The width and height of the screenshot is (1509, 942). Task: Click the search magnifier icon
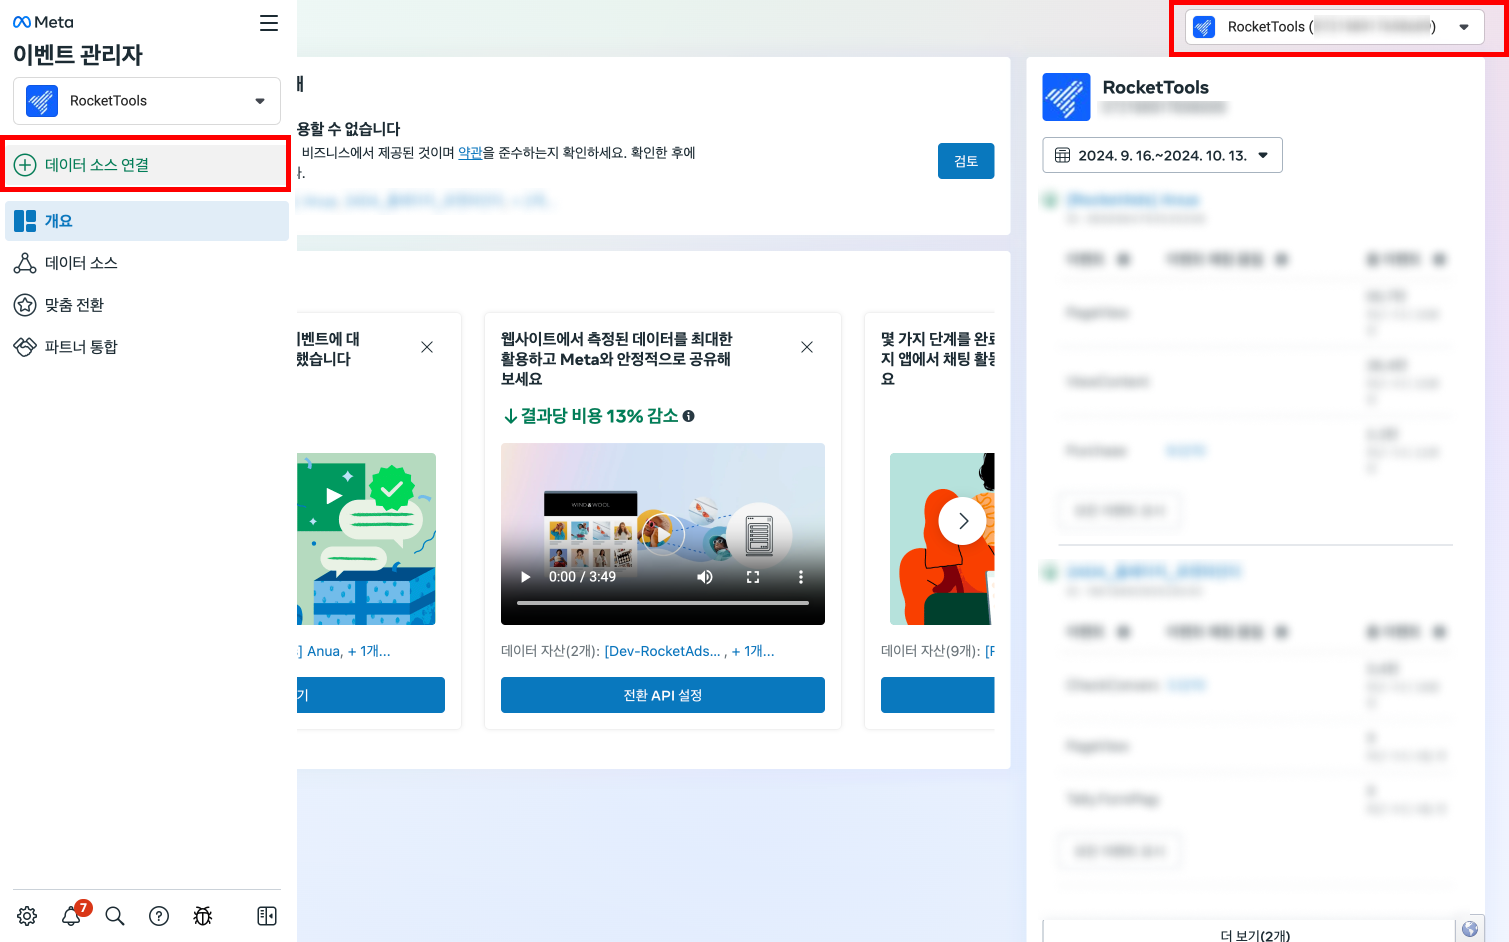click(115, 916)
